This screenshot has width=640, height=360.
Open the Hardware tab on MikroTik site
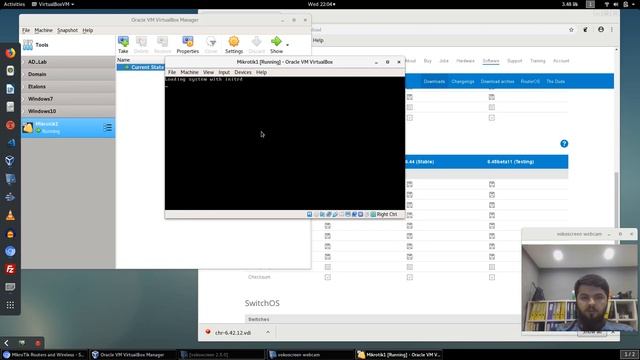[x=465, y=61]
